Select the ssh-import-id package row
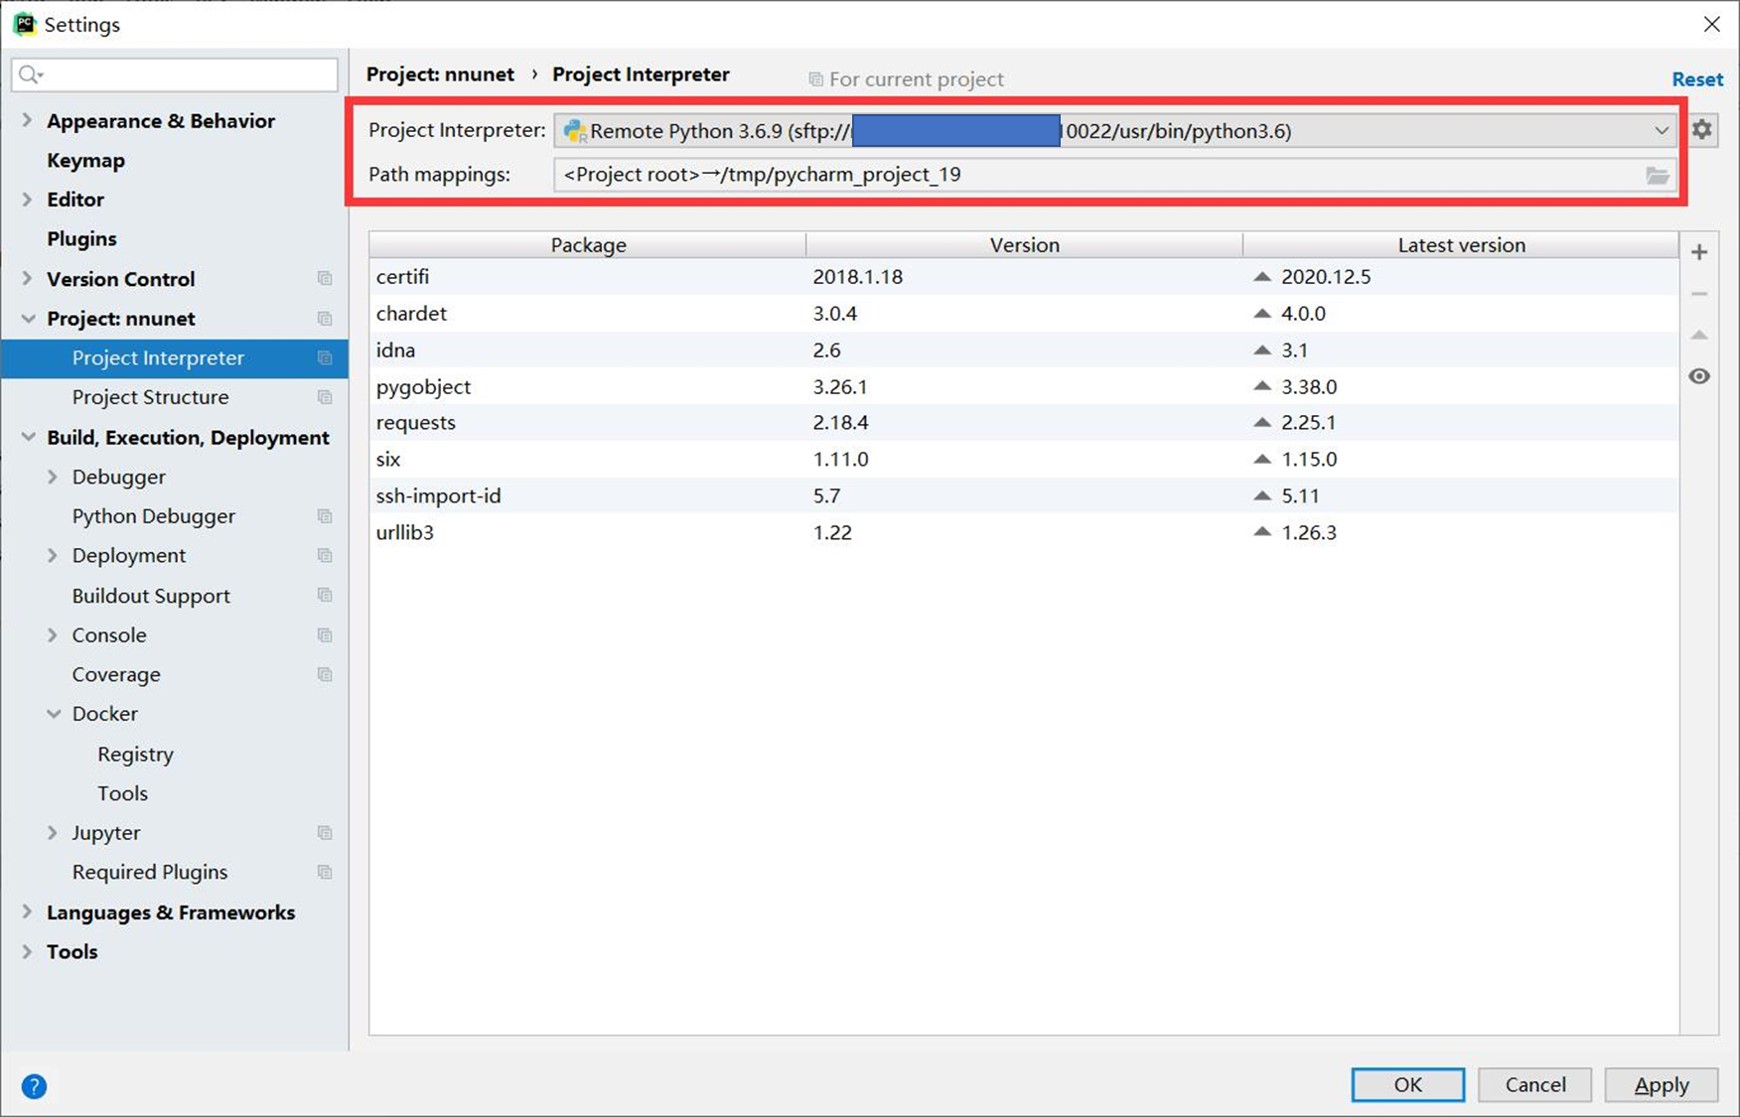Screen dimensions: 1740x1117 point(1024,495)
